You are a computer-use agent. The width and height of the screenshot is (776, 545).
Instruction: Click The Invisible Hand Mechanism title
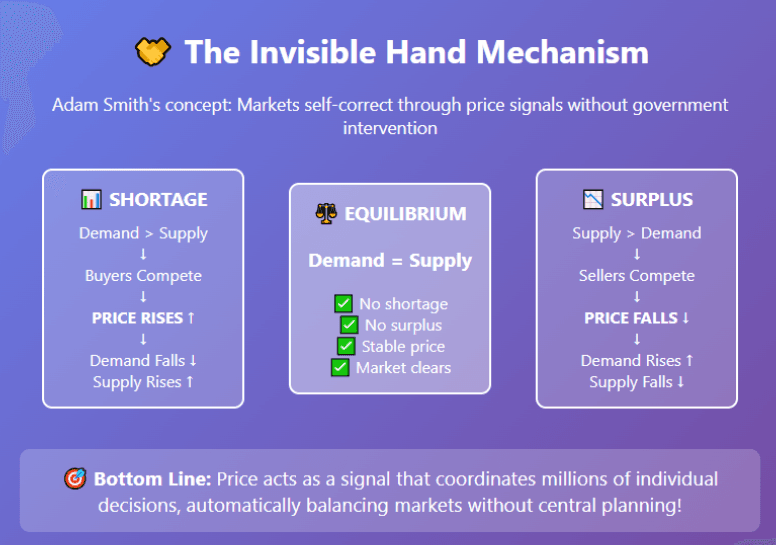pyautogui.click(x=416, y=52)
